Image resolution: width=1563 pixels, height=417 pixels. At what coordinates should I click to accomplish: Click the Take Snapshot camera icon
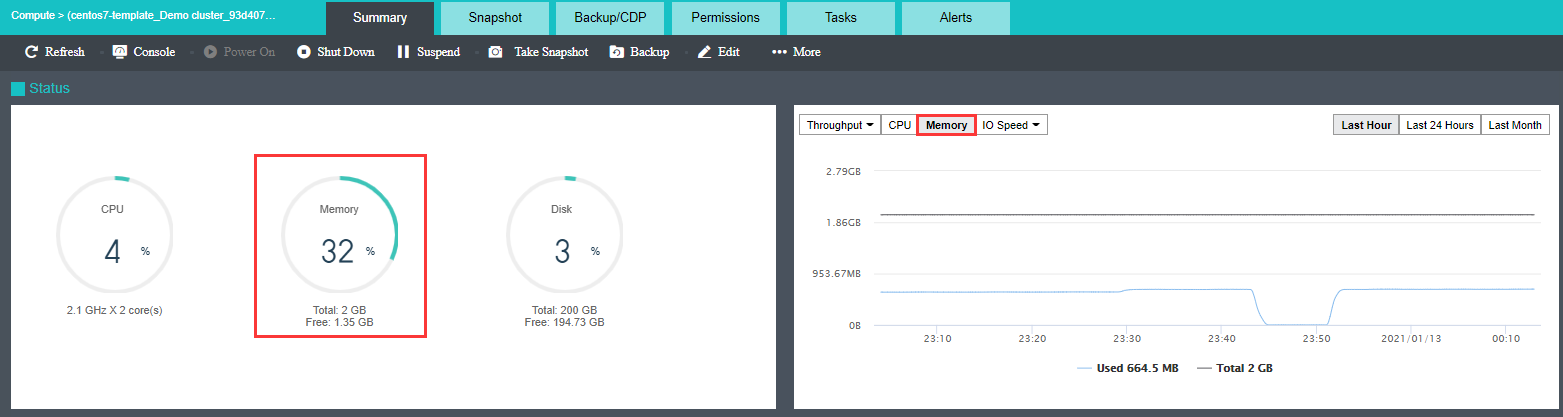pyautogui.click(x=495, y=52)
